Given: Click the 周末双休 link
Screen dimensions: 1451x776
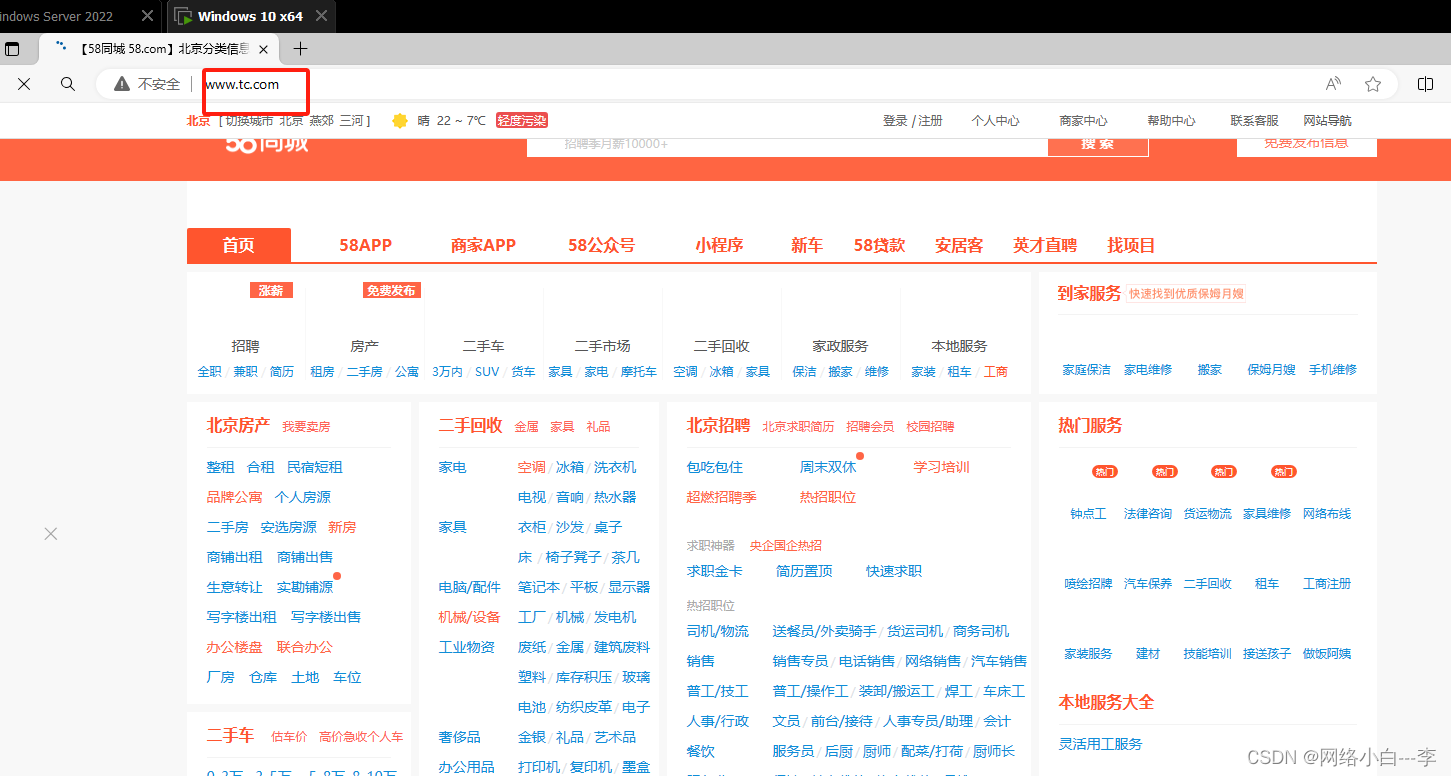Looking at the screenshot, I should tap(828, 467).
